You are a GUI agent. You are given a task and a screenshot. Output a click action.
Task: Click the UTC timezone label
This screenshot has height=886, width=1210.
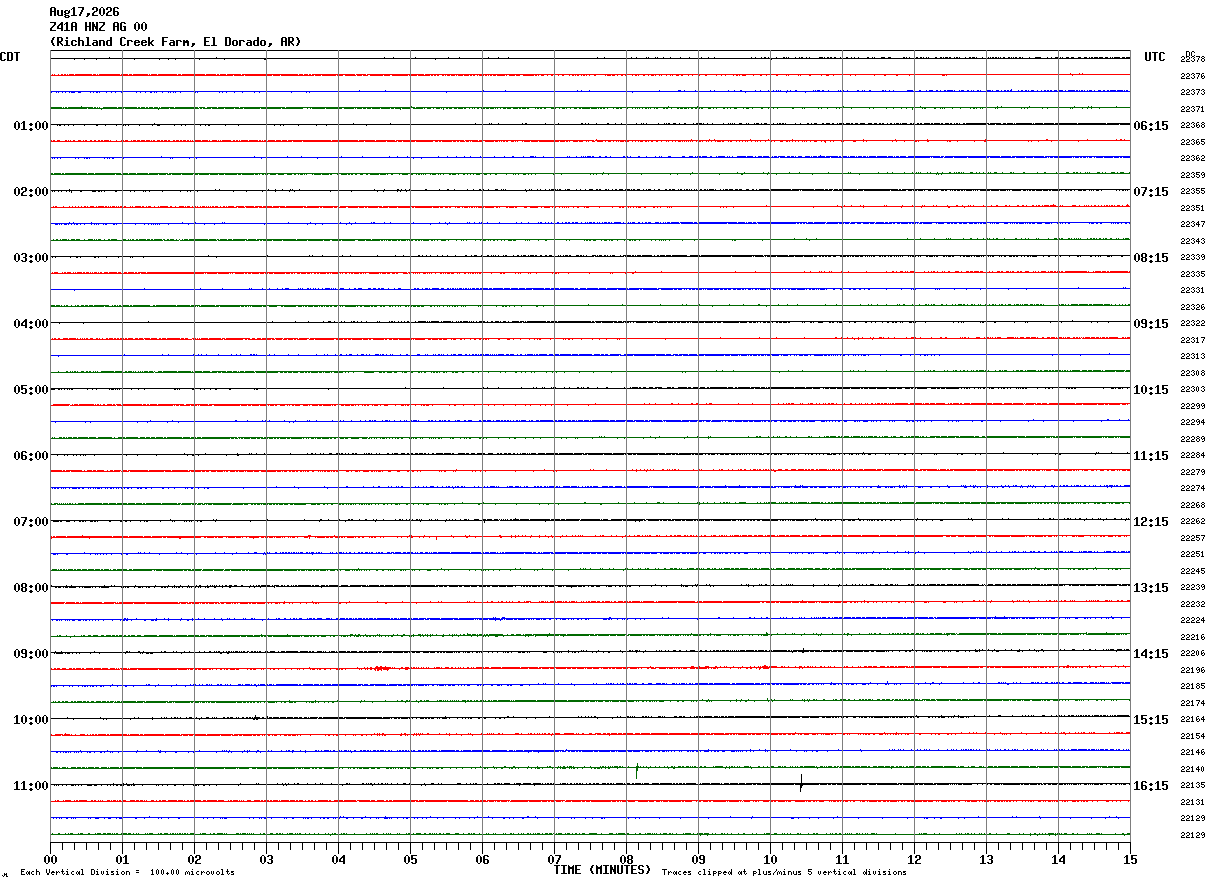[x=1155, y=57]
